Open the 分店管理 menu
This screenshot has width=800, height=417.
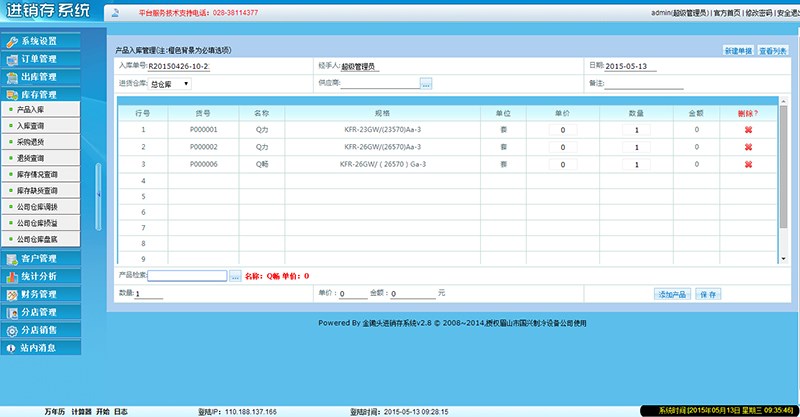(x=40, y=312)
